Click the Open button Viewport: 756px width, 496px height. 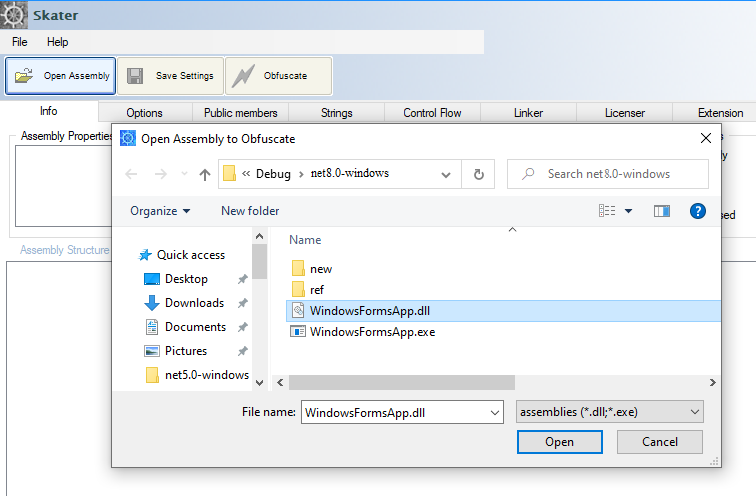pos(560,442)
